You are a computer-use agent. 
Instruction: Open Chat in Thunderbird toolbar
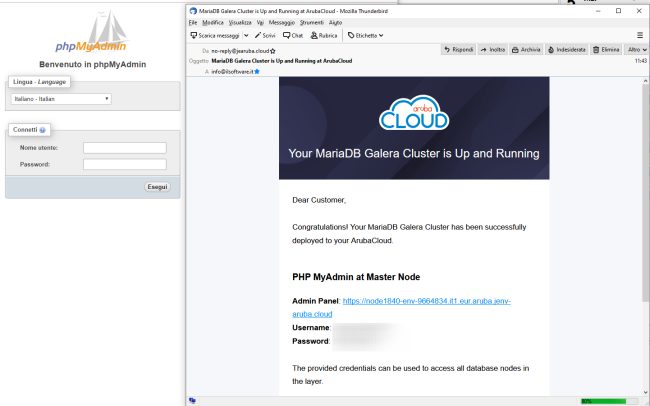[x=293, y=36]
